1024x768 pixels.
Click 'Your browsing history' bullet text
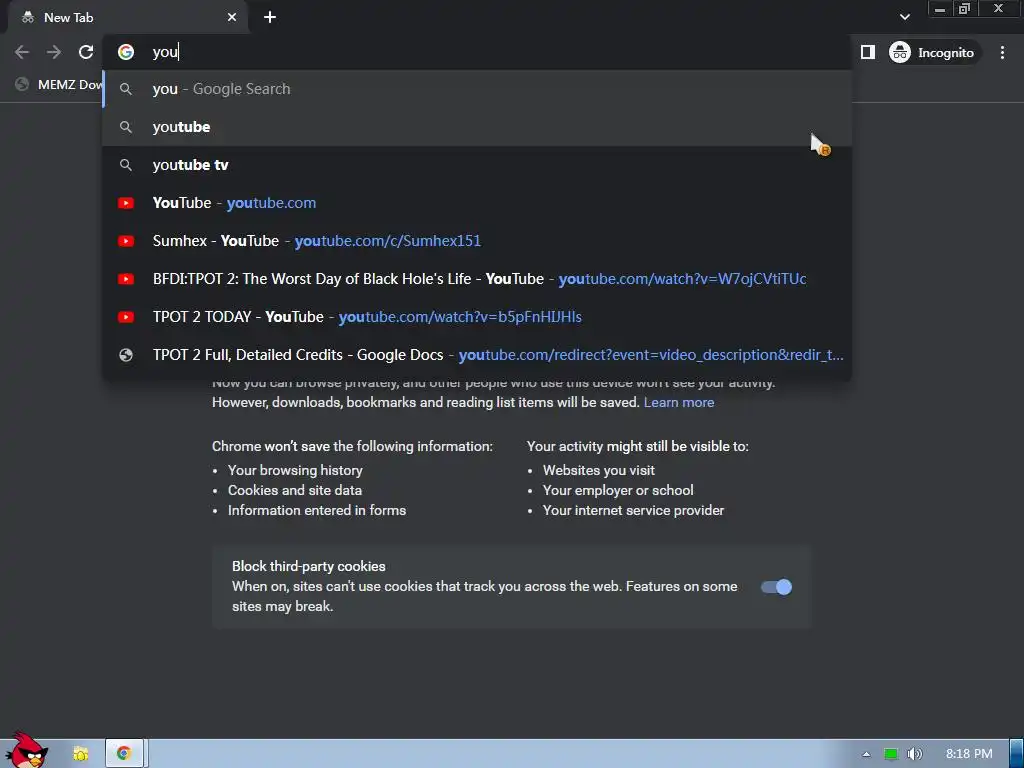(295, 470)
